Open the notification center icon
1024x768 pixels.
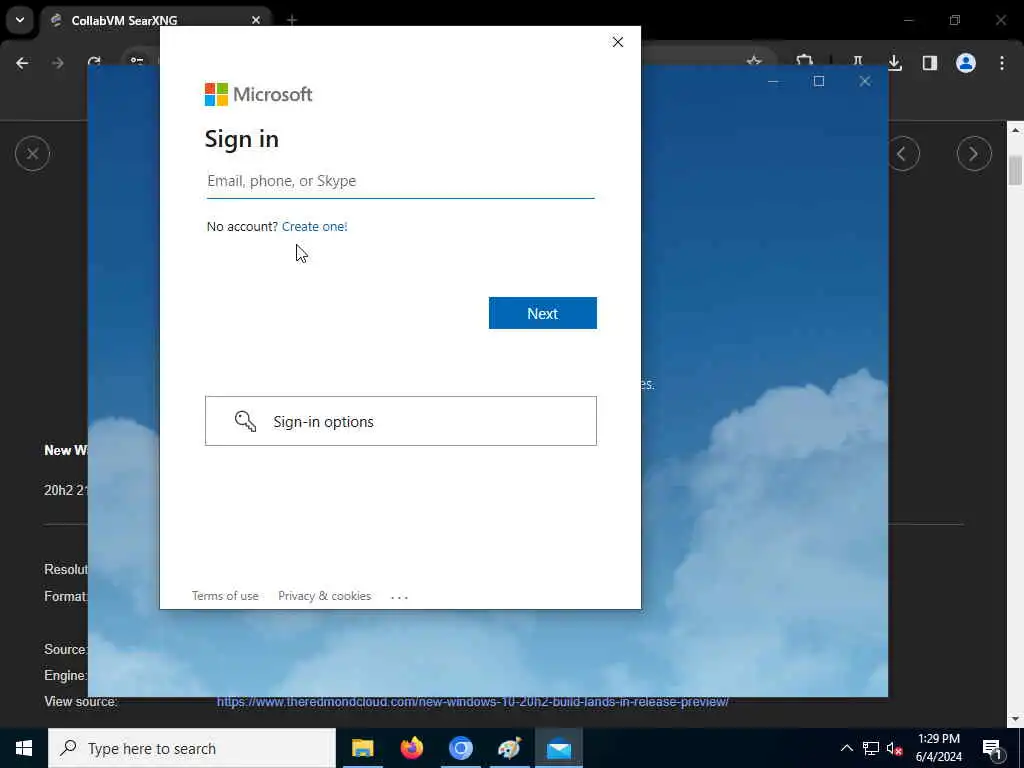(x=993, y=748)
